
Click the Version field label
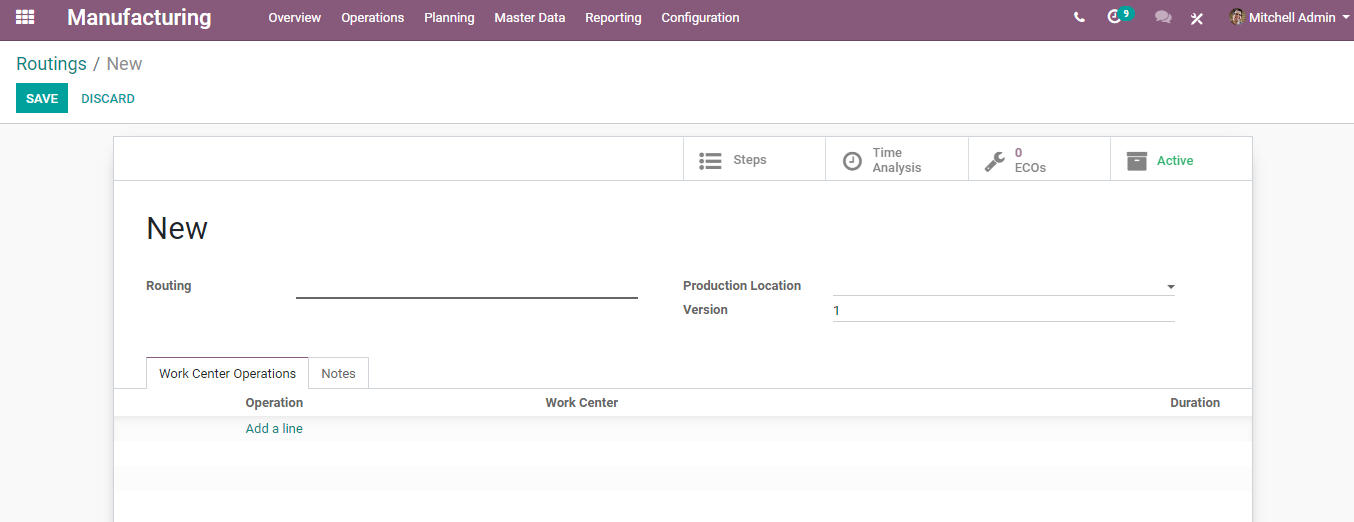(705, 309)
